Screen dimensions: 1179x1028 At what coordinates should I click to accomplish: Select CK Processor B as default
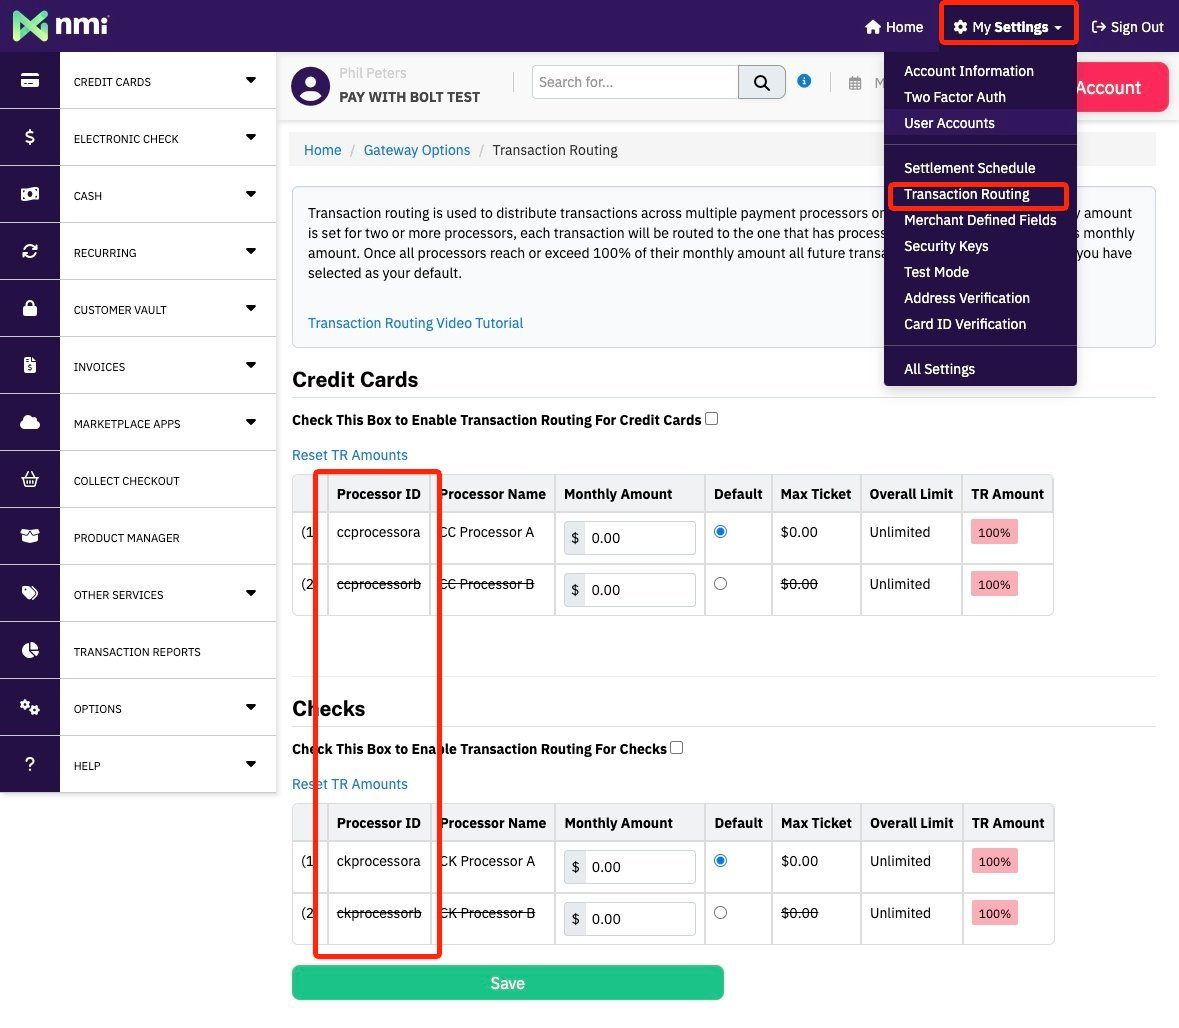[720, 912]
